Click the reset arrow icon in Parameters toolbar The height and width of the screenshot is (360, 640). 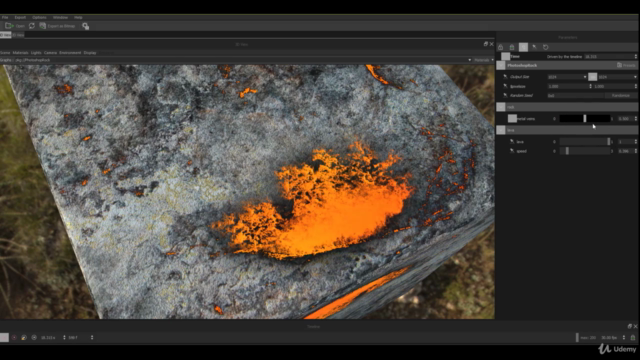tap(546, 47)
